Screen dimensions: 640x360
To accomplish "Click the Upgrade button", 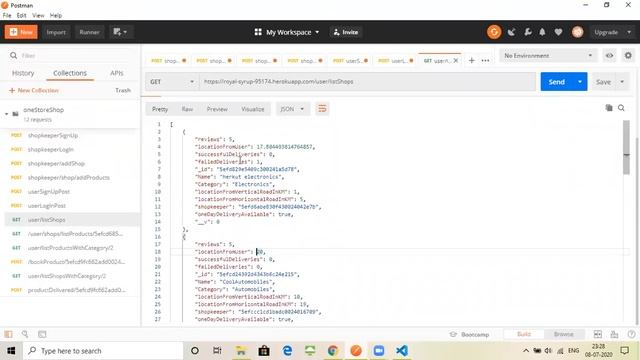I will (606, 32).
